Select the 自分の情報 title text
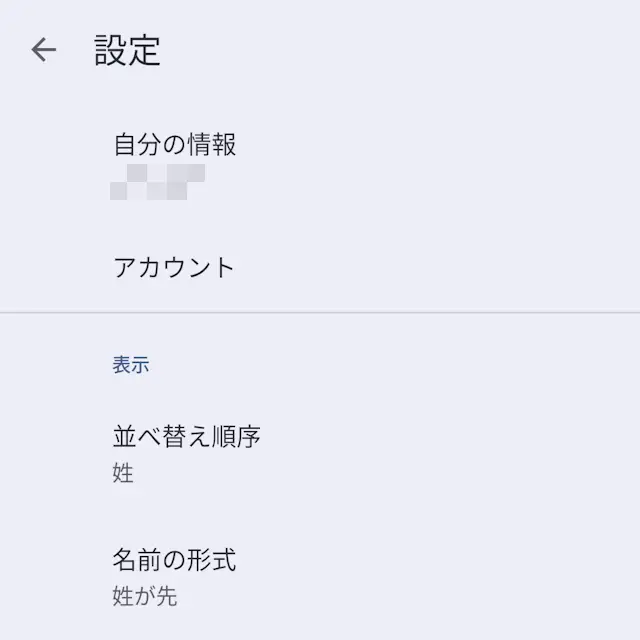Viewport: 640px width, 640px height. 175,145
